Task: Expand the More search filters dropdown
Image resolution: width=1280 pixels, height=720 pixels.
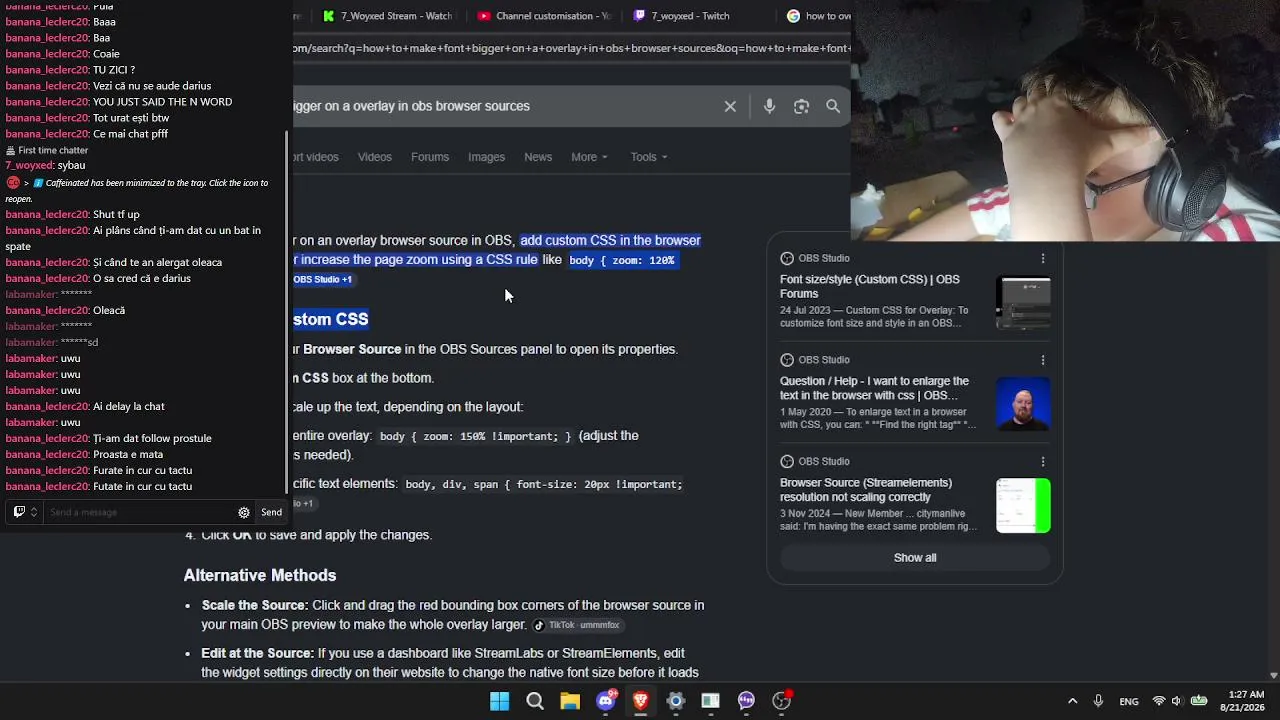Action: (x=589, y=157)
